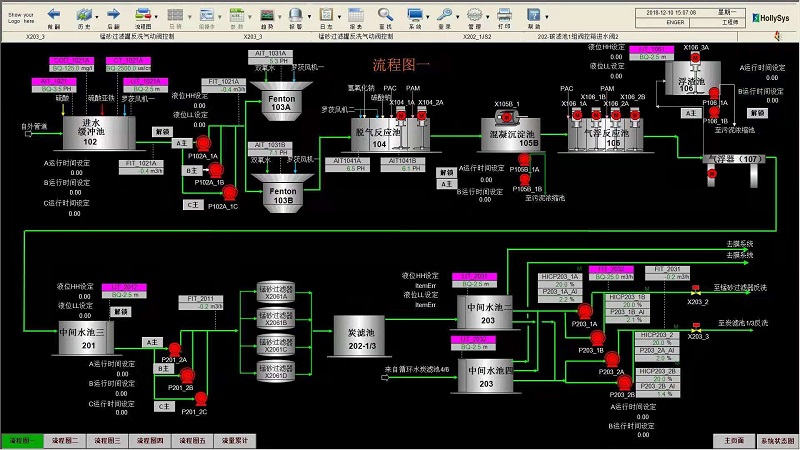Toggle the 'A主' selector near P102A_1A
Screen dimensions: 800x450
(182, 143)
